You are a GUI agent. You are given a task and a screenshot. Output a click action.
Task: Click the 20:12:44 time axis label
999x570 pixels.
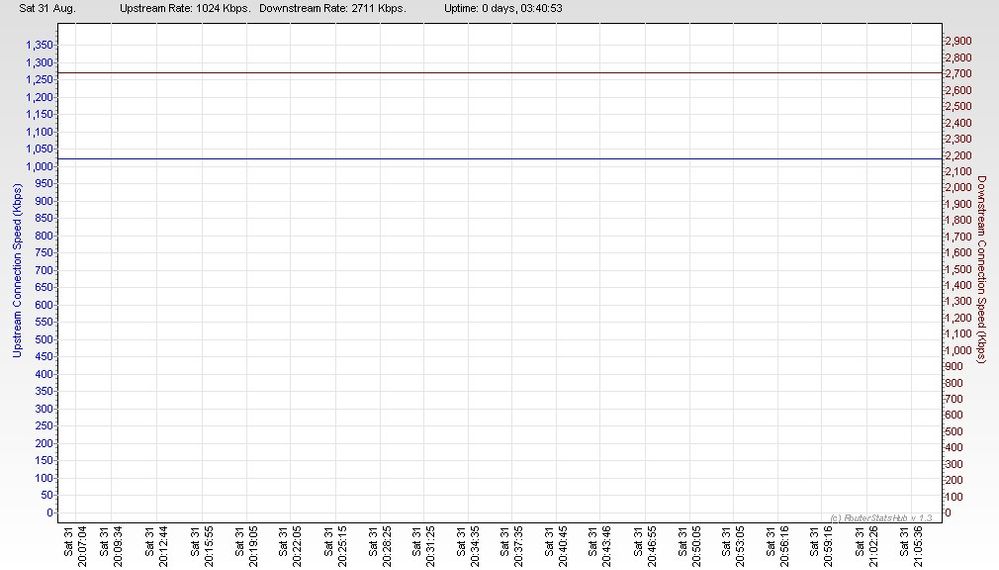click(162, 546)
